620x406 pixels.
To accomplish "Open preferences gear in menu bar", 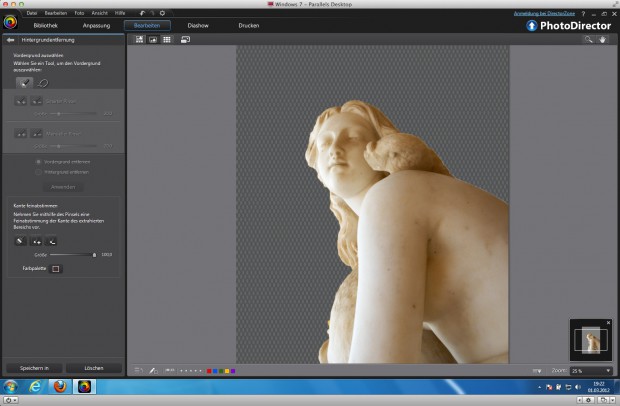I will tap(162, 13).
